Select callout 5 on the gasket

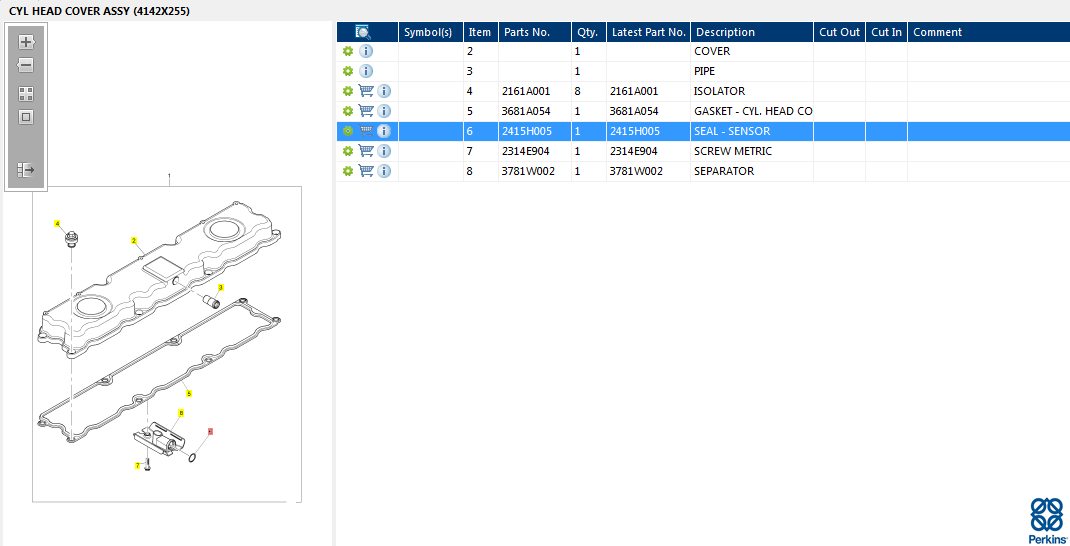pyautogui.click(x=189, y=393)
